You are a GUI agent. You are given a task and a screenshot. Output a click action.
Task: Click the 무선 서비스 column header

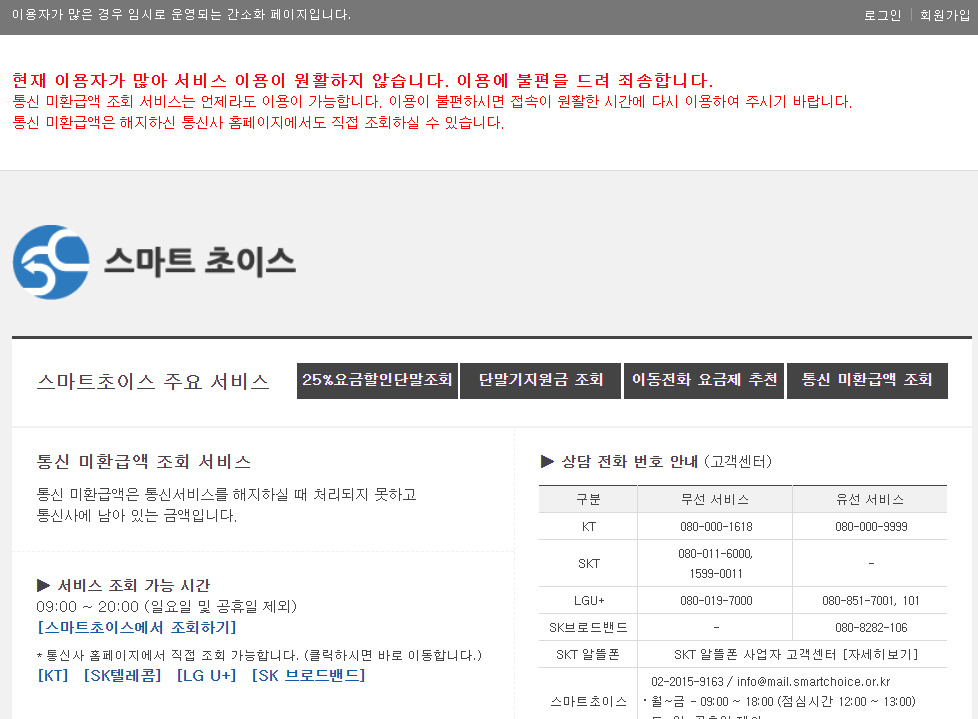[x=715, y=499]
